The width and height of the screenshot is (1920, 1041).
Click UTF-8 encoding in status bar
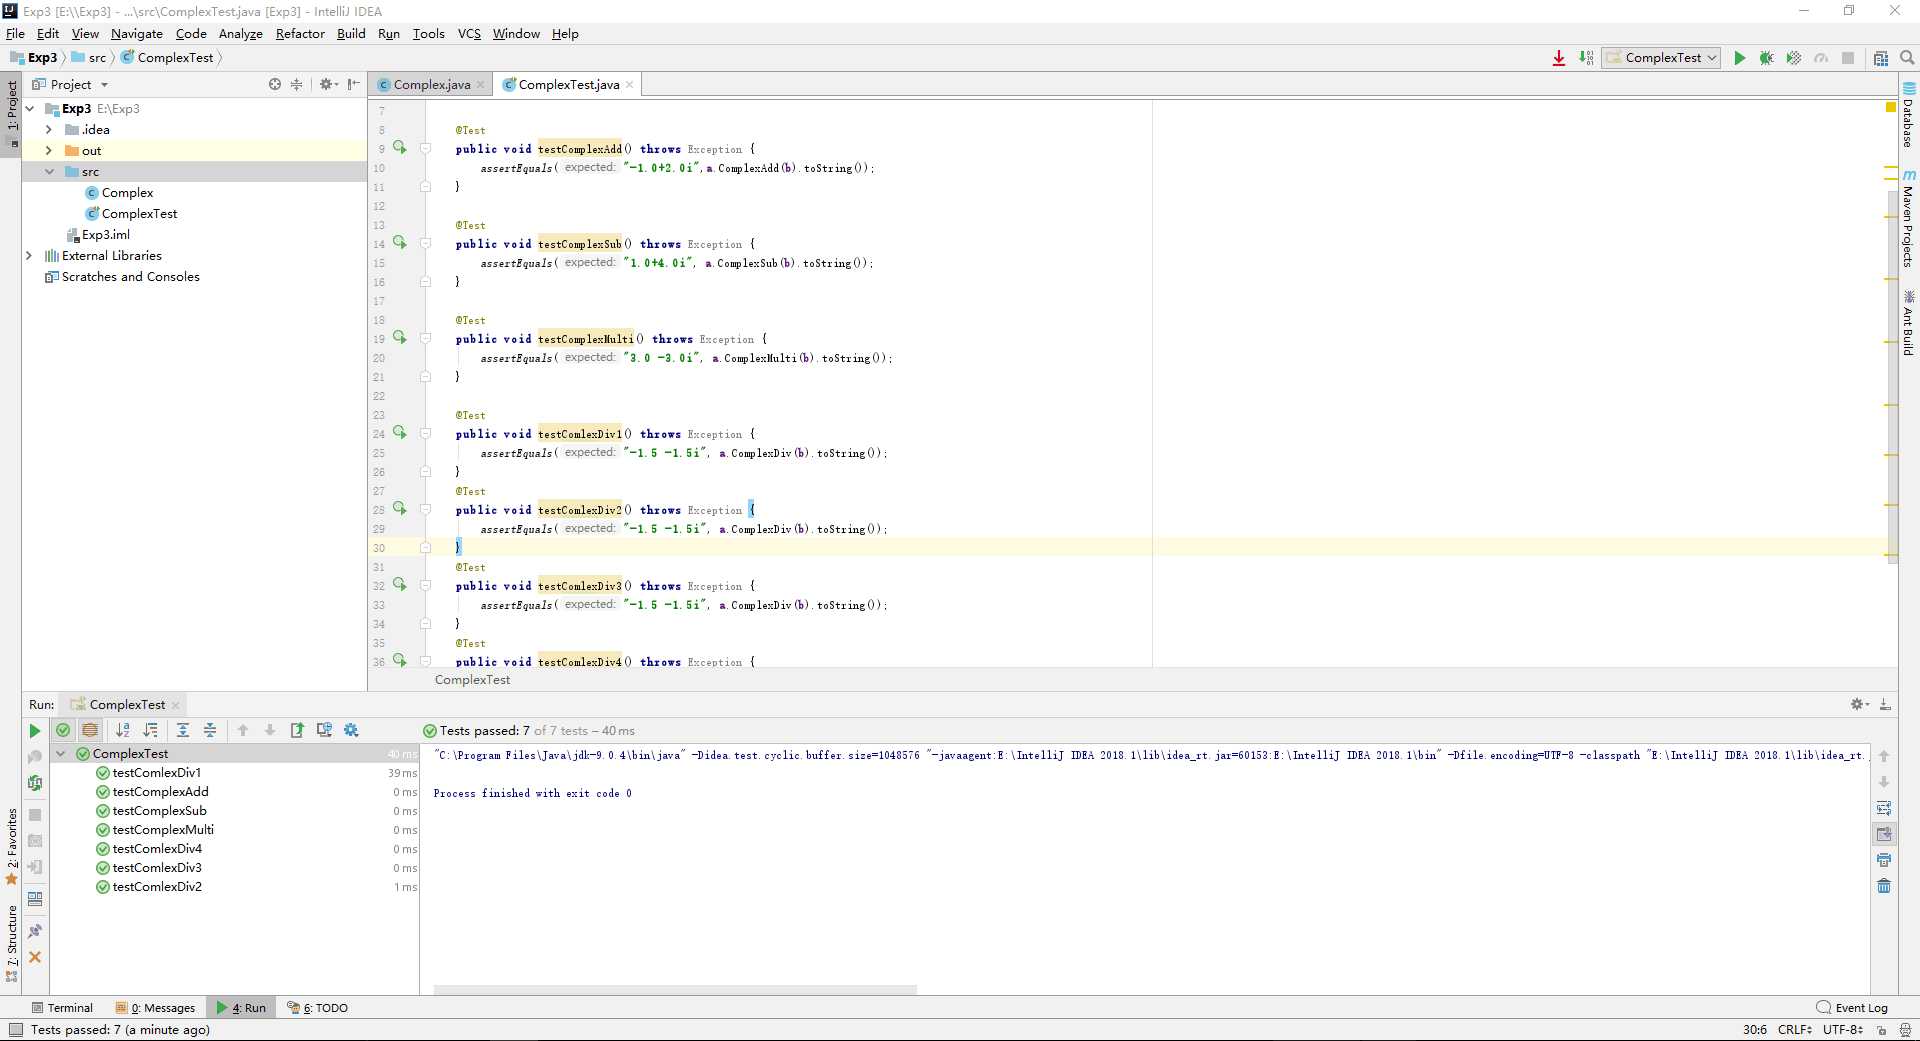point(1842,1030)
